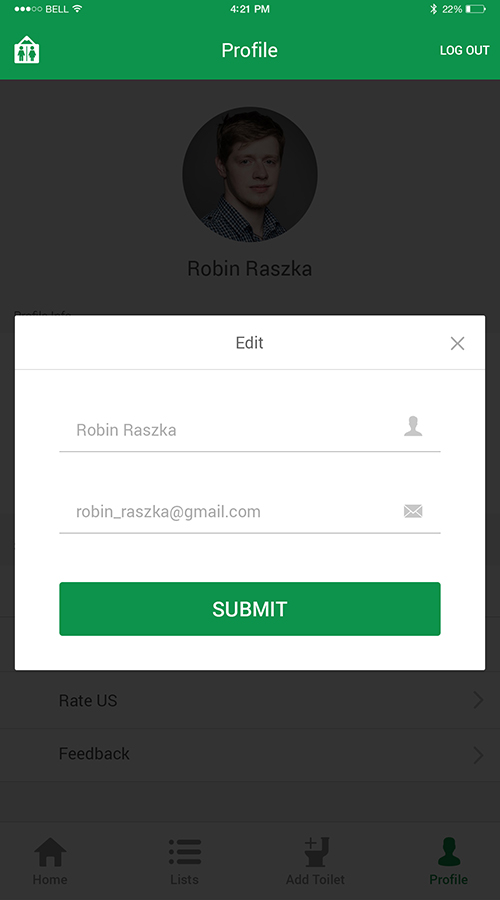Close the Edit dialog with X

click(457, 343)
